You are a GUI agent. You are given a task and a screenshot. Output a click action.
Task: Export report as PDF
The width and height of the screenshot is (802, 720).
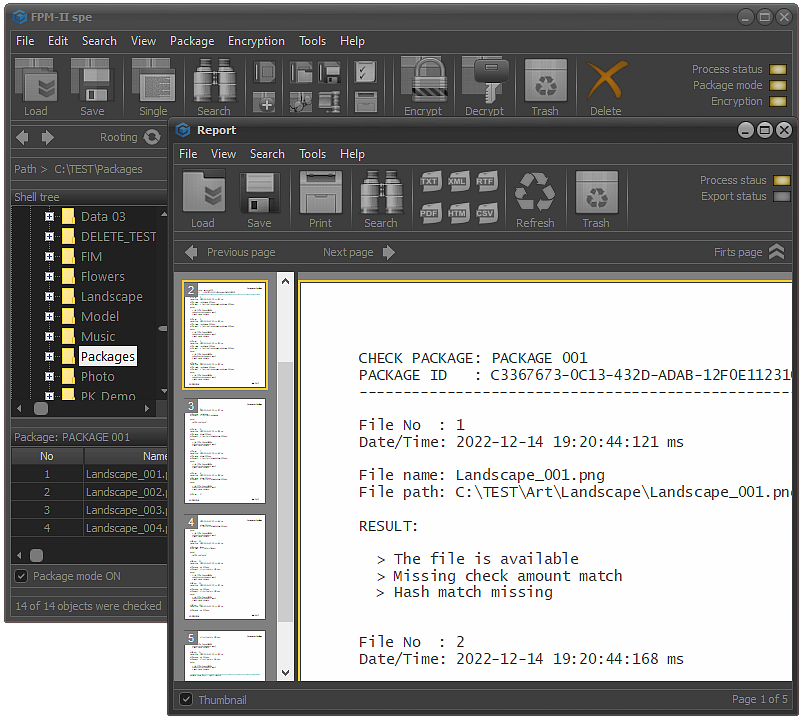pyautogui.click(x=429, y=213)
